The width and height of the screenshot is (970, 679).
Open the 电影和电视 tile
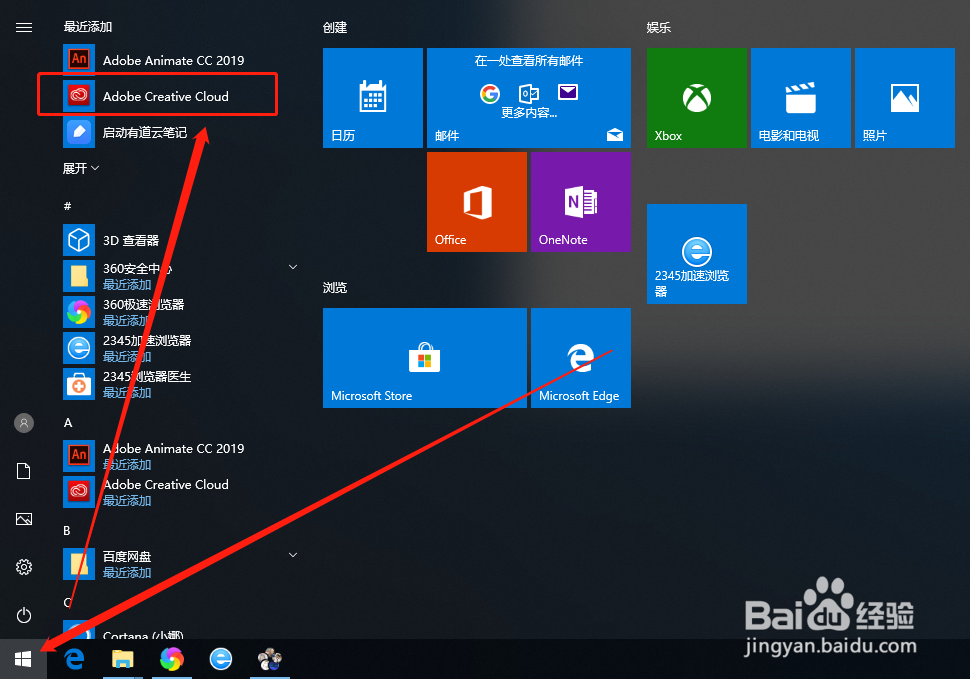pos(801,98)
